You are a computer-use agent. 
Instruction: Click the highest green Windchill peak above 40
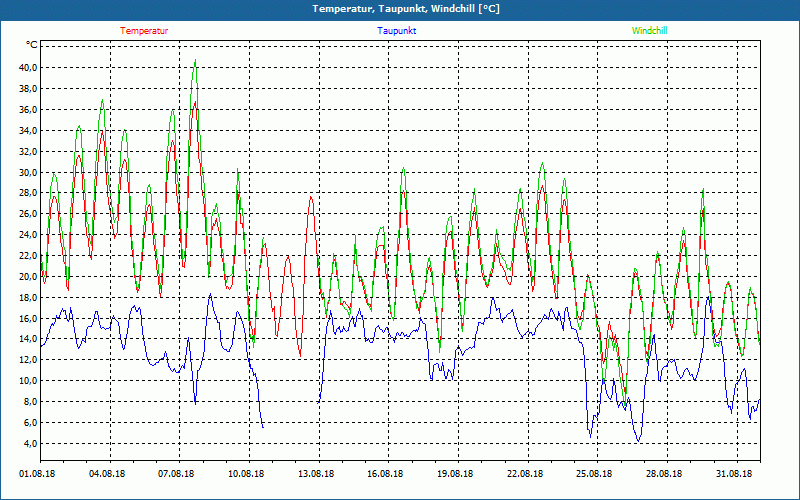click(x=195, y=61)
